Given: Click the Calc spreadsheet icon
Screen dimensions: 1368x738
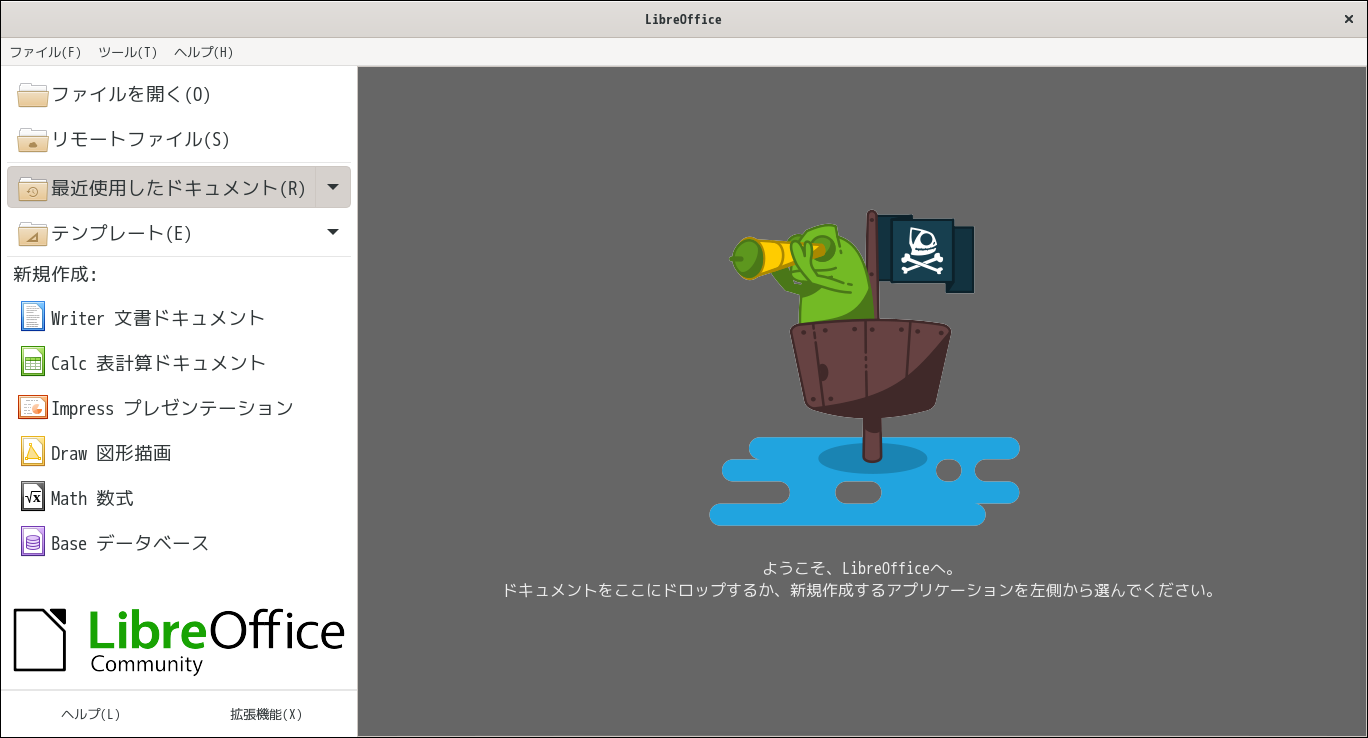Looking at the screenshot, I should pyautogui.click(x=33, y=362).
